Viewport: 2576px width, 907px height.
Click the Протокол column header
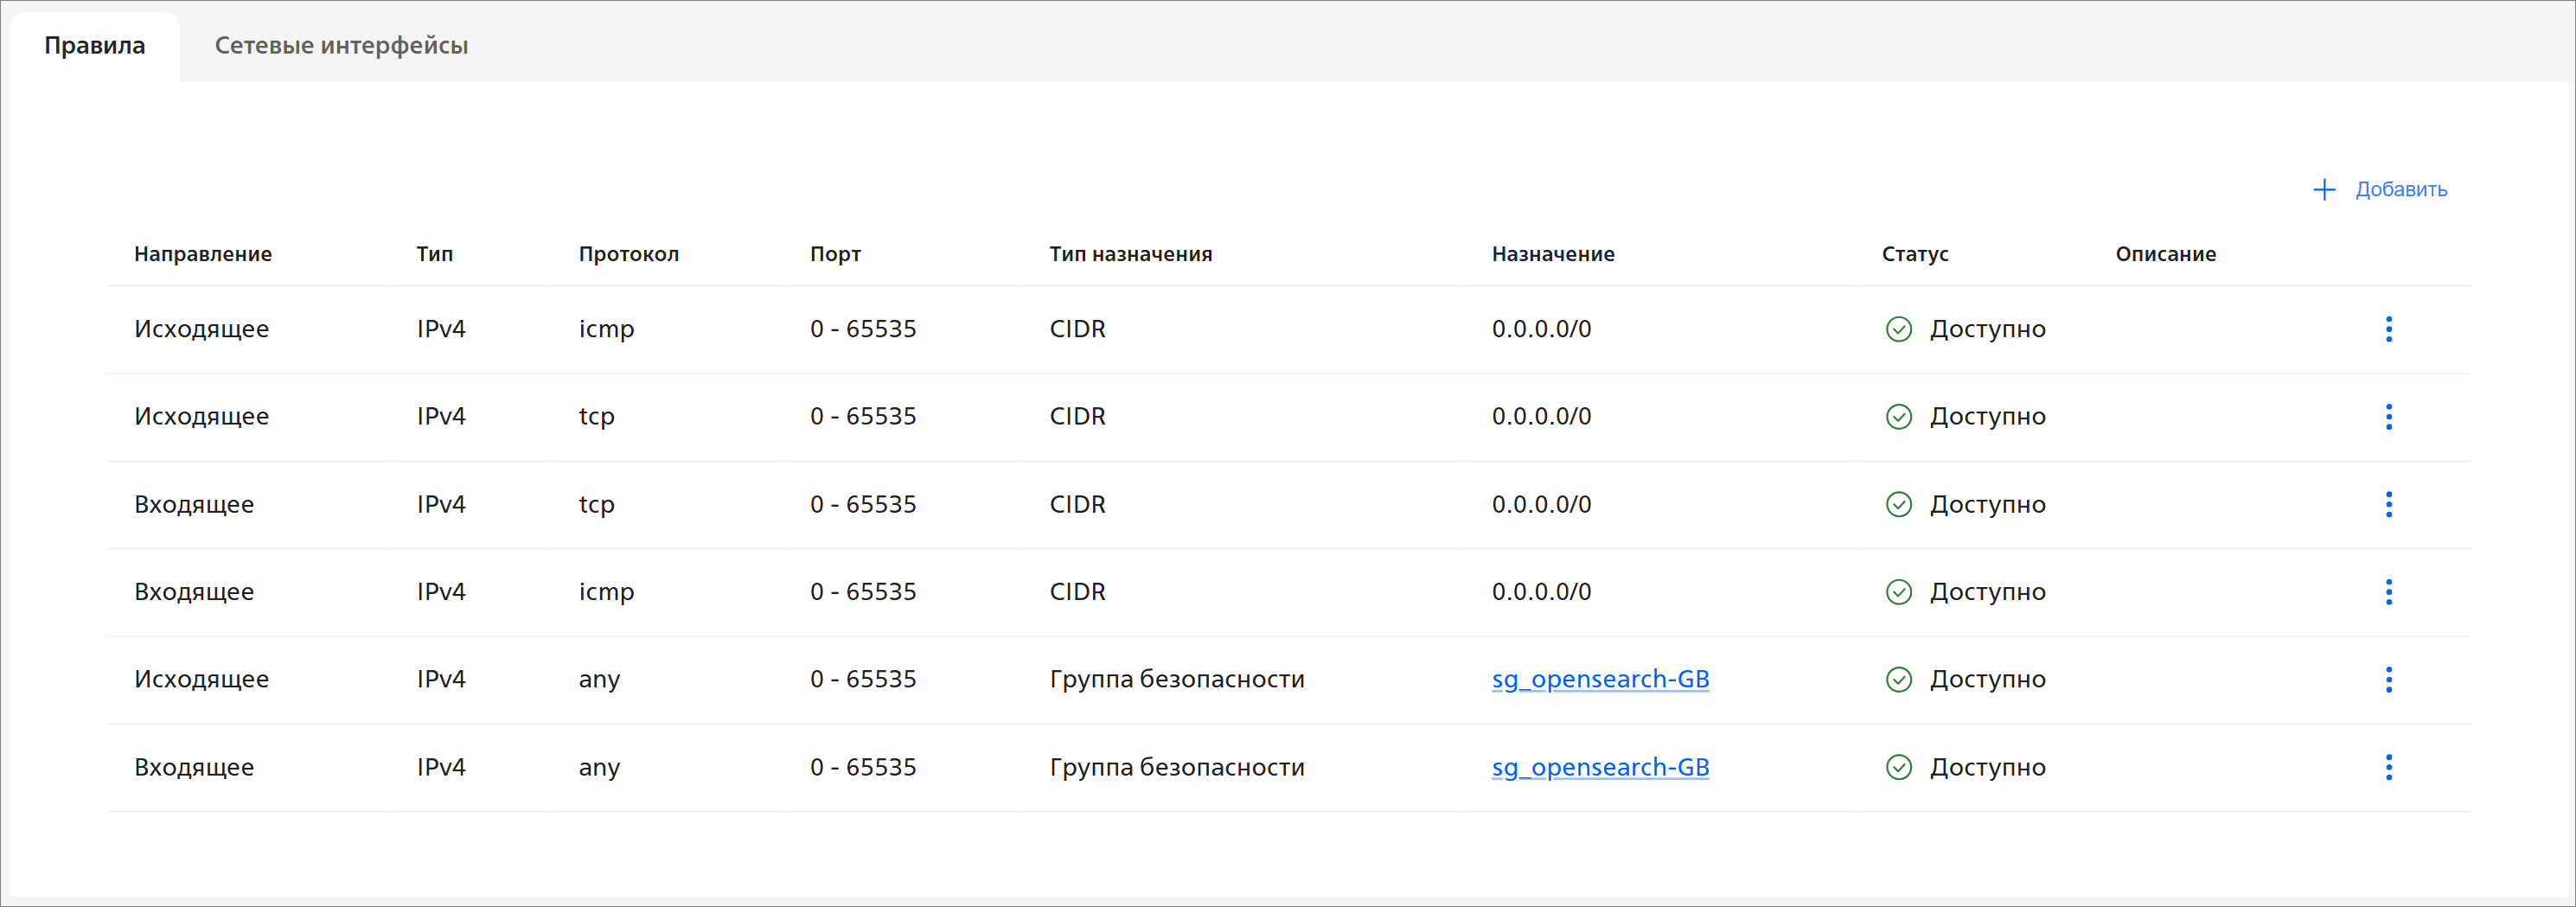[x=628, y=254]
